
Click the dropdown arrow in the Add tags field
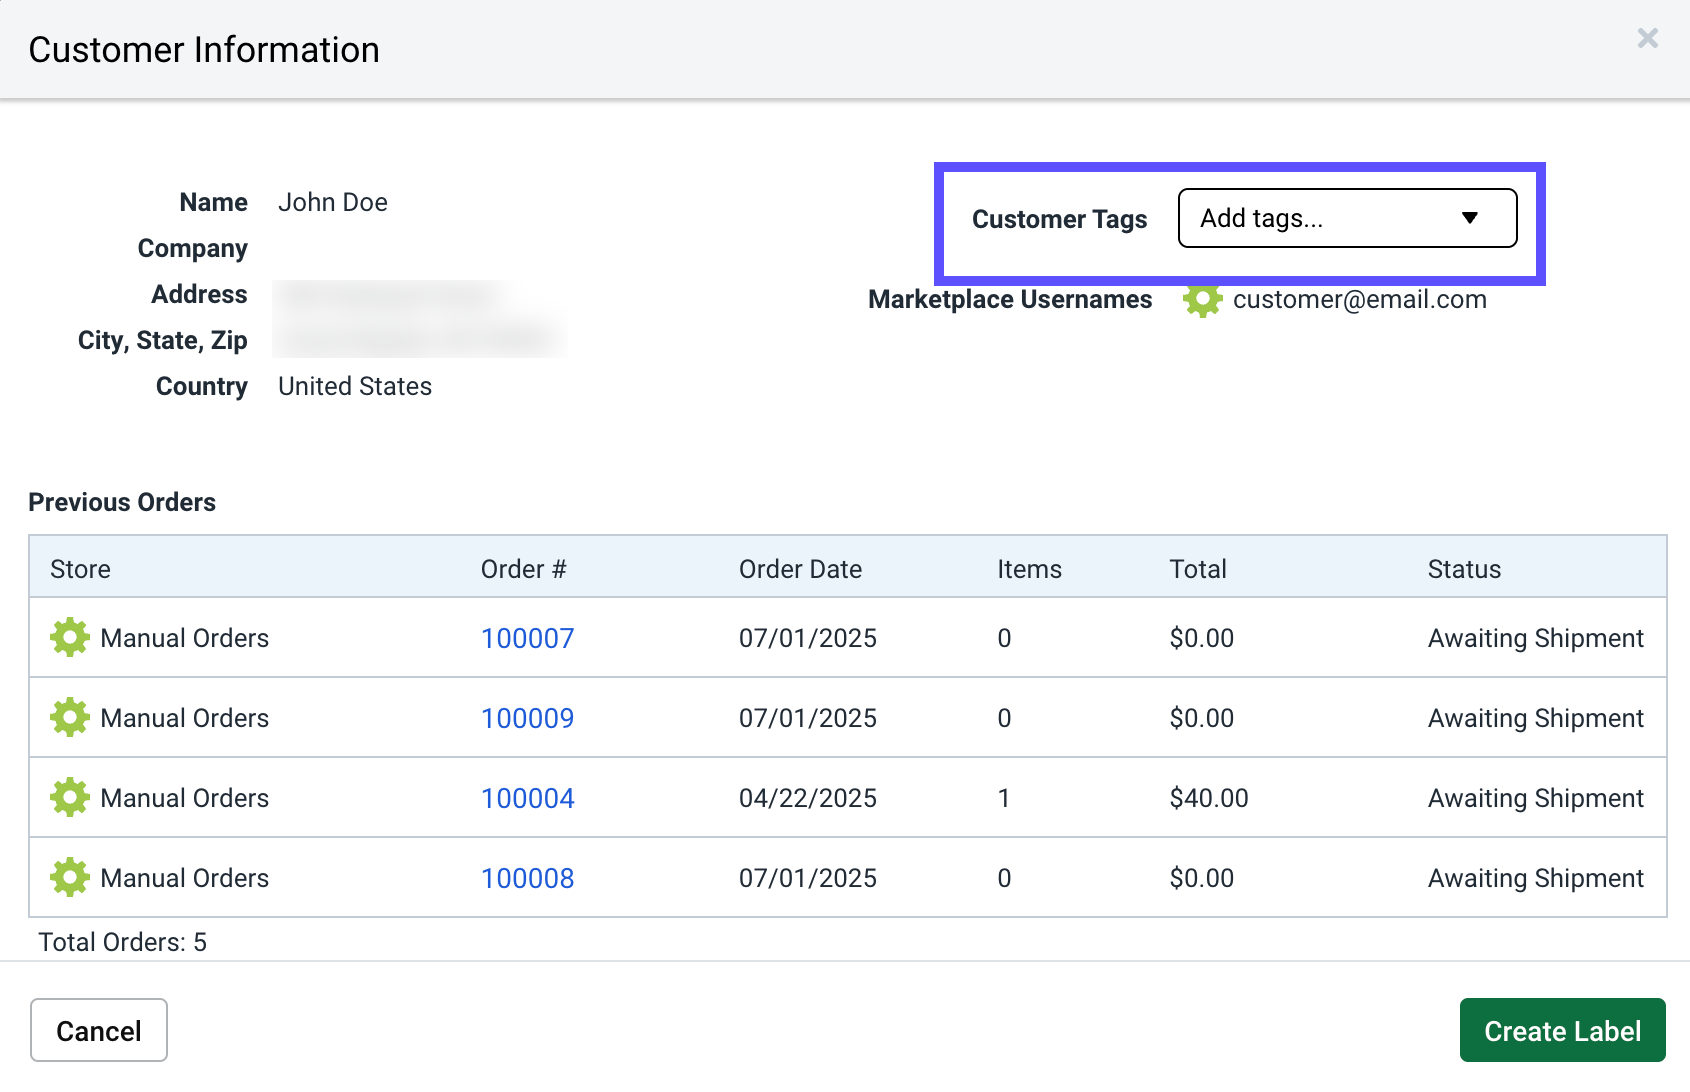tap(1469, 218)
